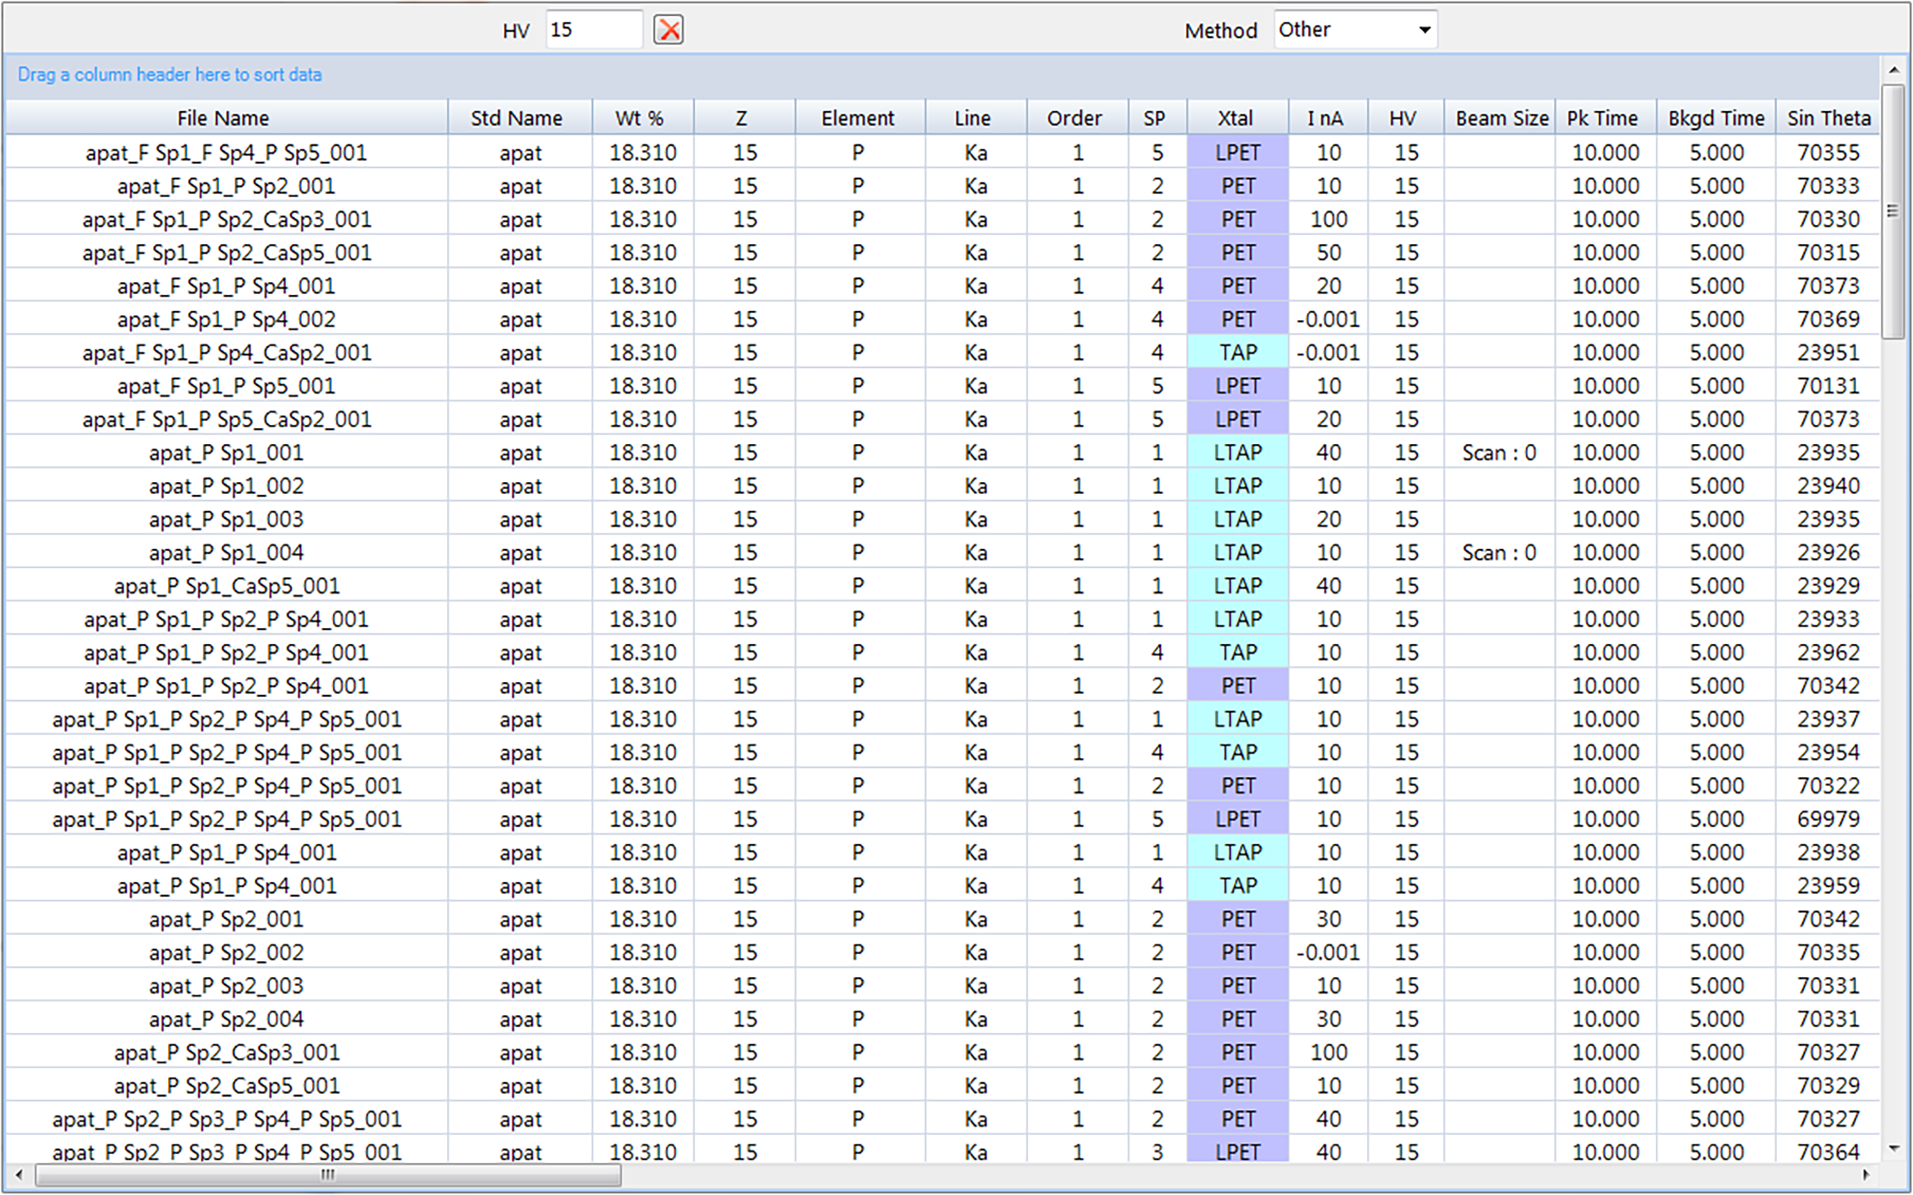Select row apat_F Sp1_P Sp2_CaSp3_001
Viewport: 1913px width, 1195px height.
(x=227, y=220)
